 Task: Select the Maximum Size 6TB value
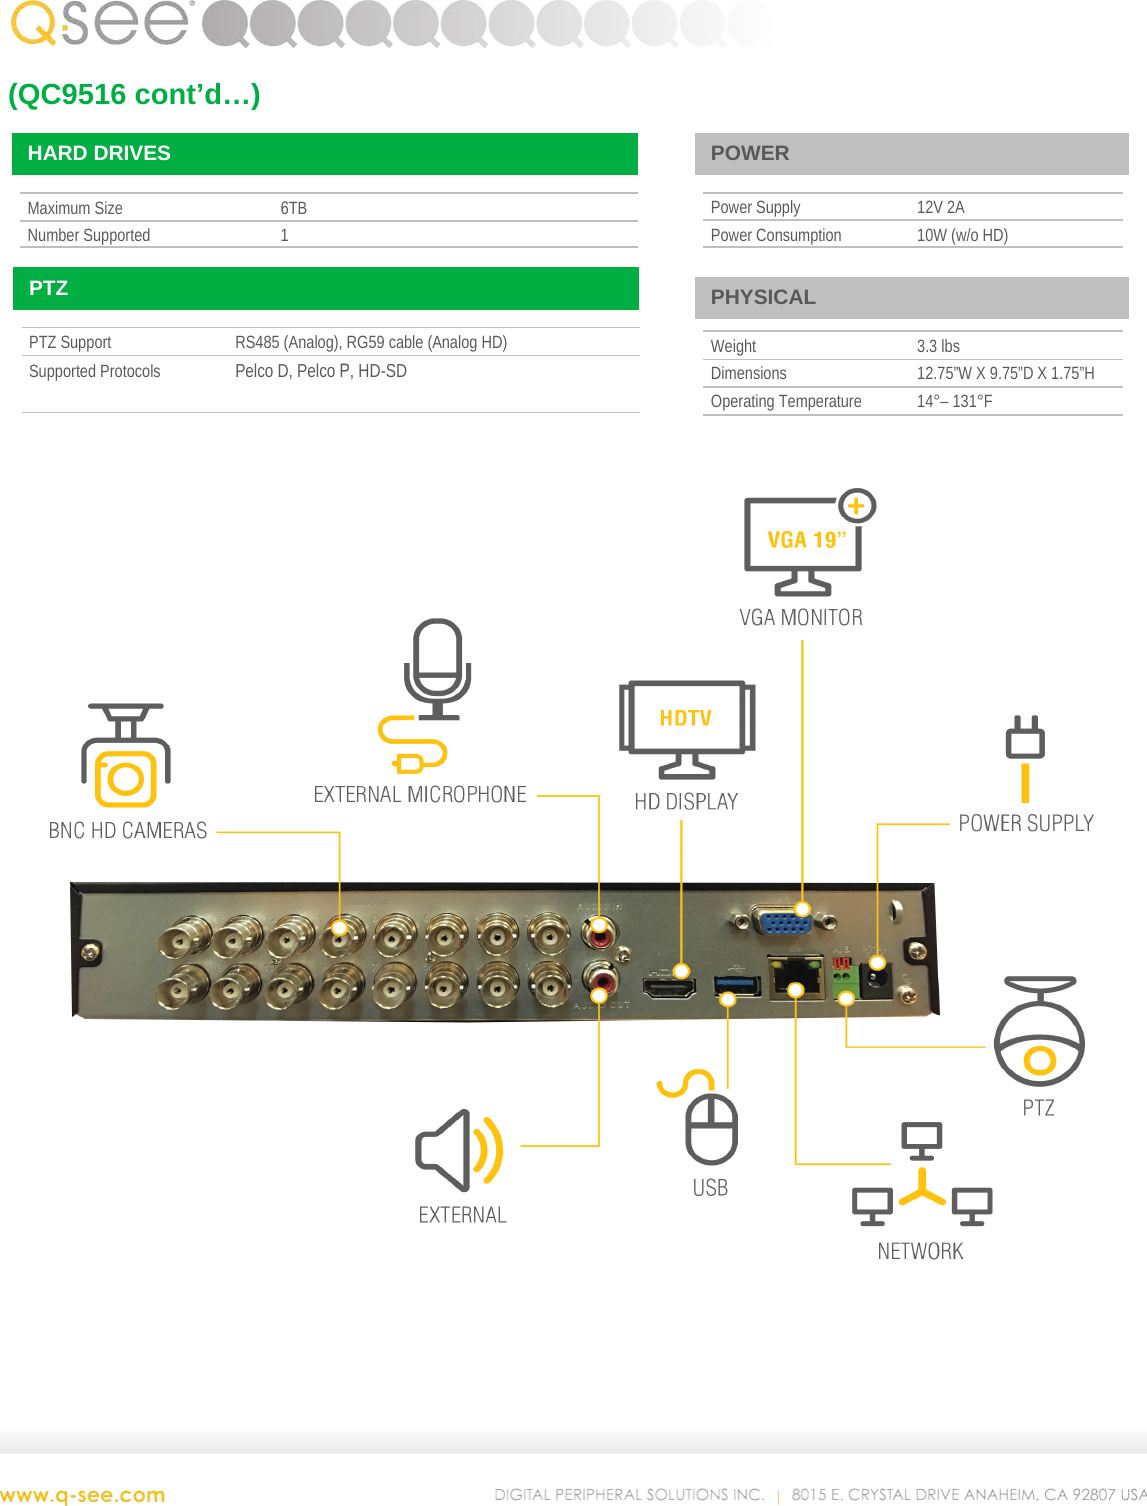tap(291, 208)
